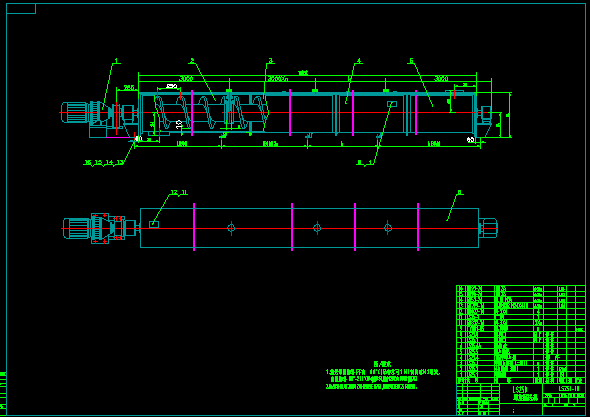This screenshot has width=590, height=417.
Task: Click the technical requirements notes block
Action: point(382,375)
